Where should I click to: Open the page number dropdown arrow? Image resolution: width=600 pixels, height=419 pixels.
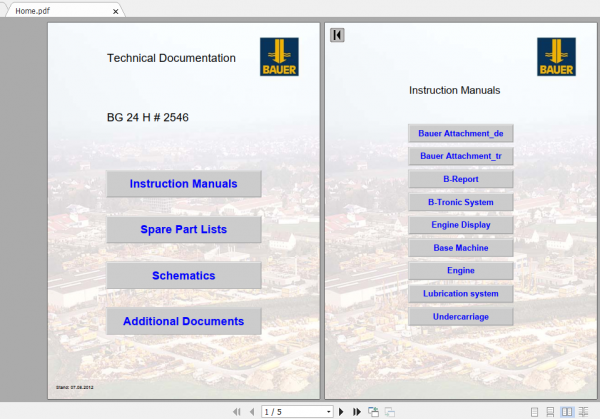coord(329,412)
